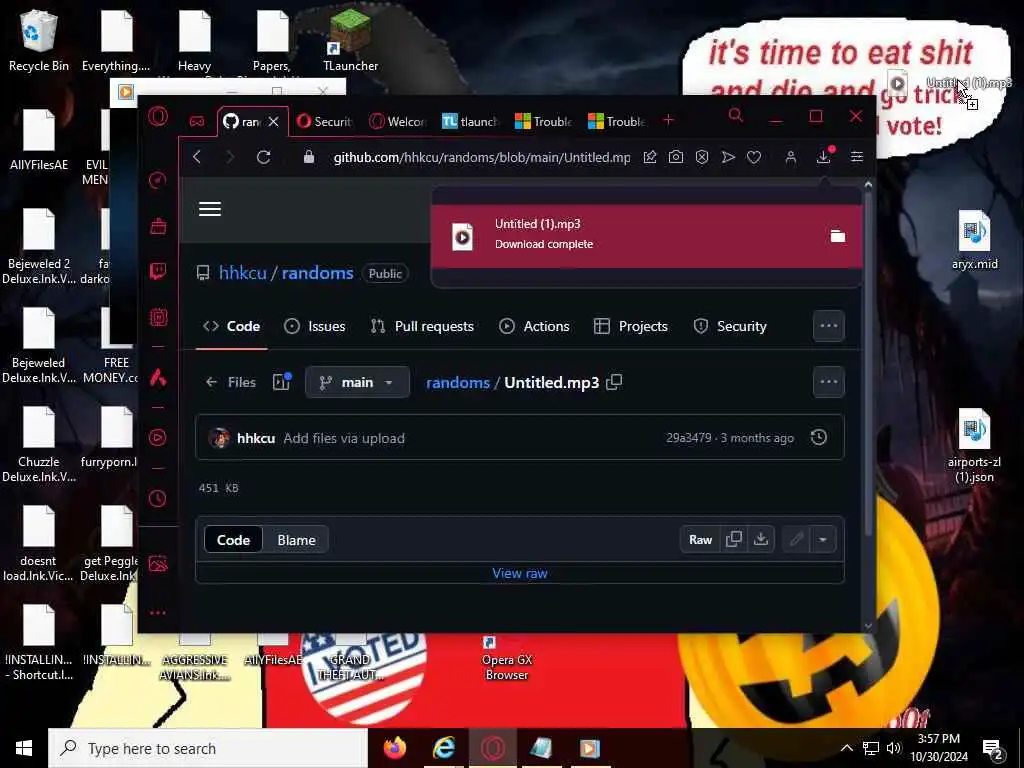The height and width of the screenshot is (768, 1024).
Task: Open Easy Setup sliders icon
Action: click(857, 157)
